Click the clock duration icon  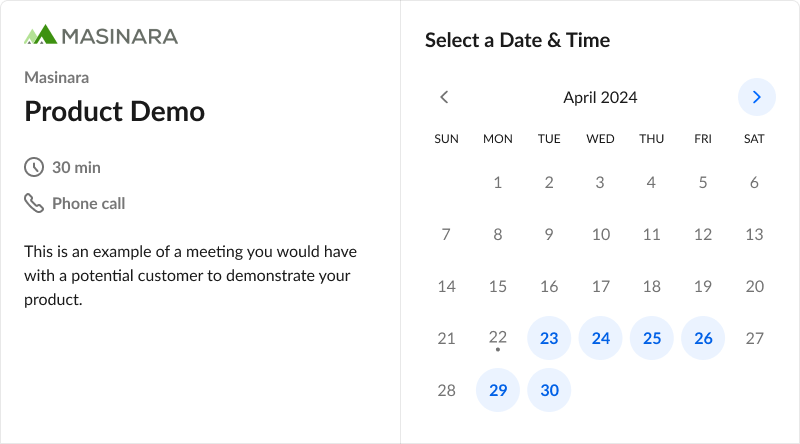click(34, 168)
